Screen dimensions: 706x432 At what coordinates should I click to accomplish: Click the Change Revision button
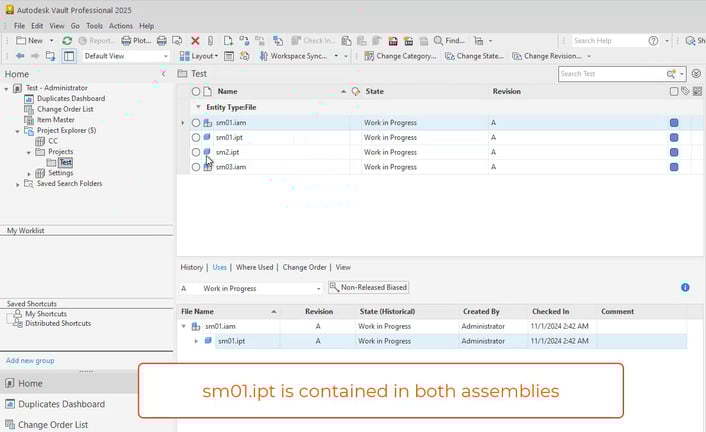pos(547,56)
